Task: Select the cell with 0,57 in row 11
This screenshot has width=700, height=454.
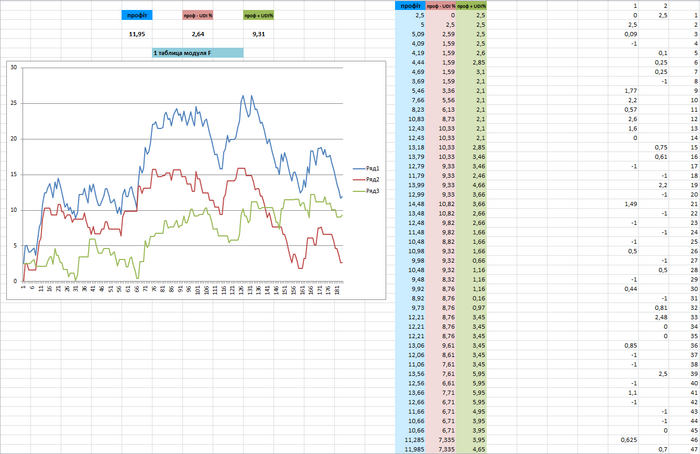Action: tap(623, 110)
